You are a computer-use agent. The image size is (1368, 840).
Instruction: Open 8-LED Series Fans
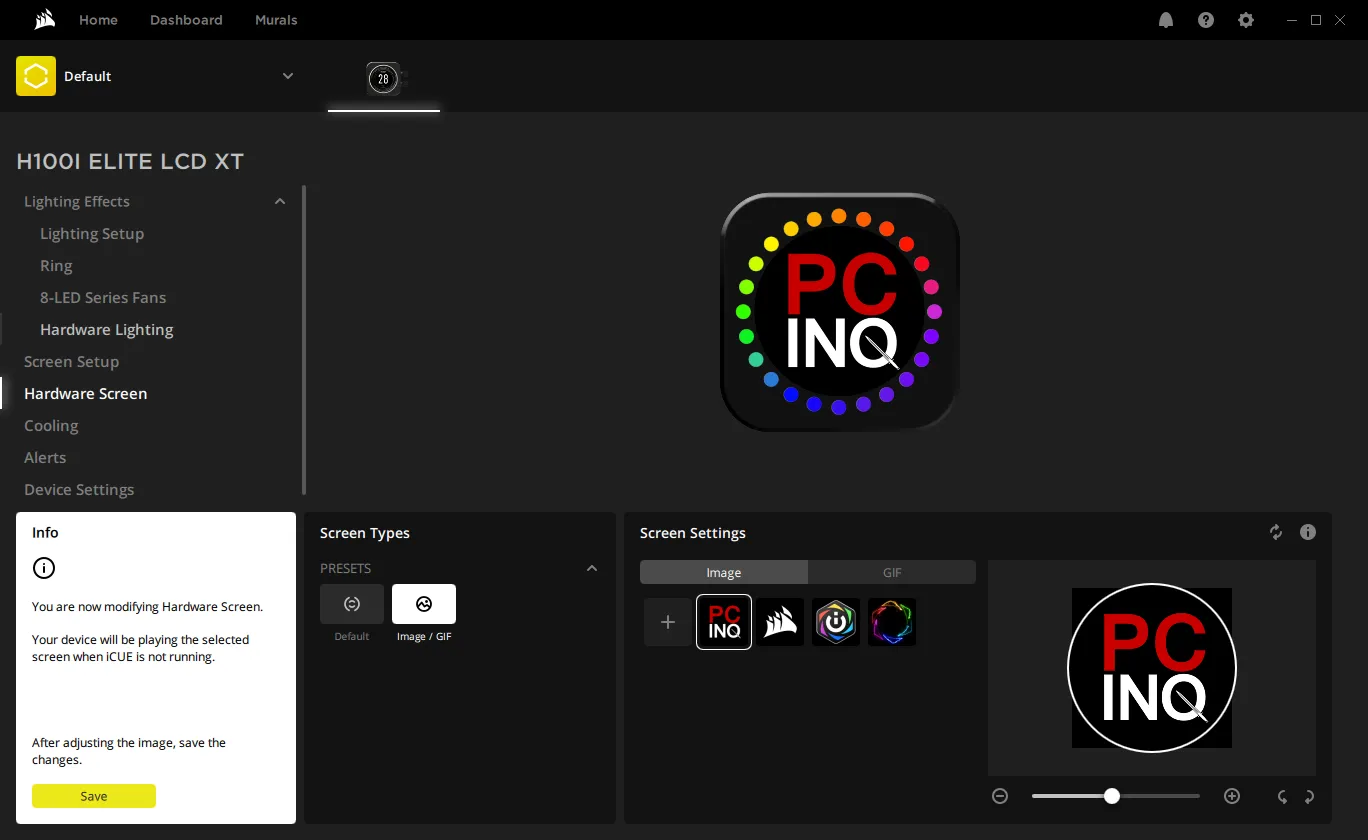point(103,297)
